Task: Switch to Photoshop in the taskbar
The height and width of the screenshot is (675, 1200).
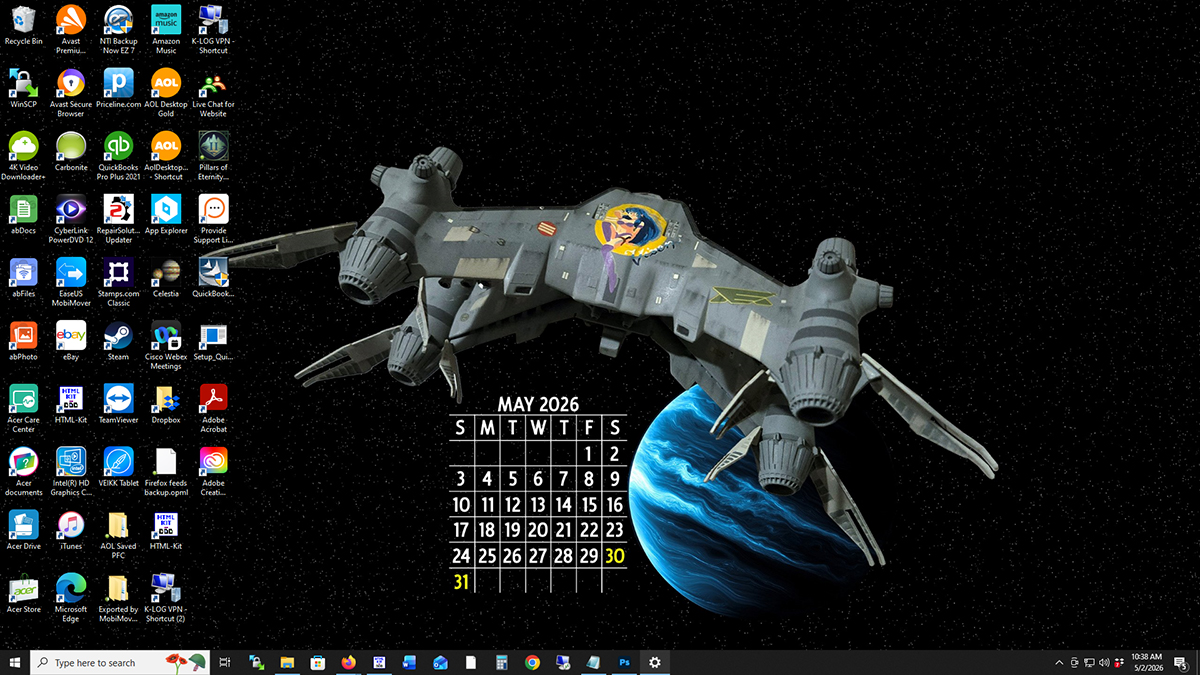Action: [x=624, y=662]
